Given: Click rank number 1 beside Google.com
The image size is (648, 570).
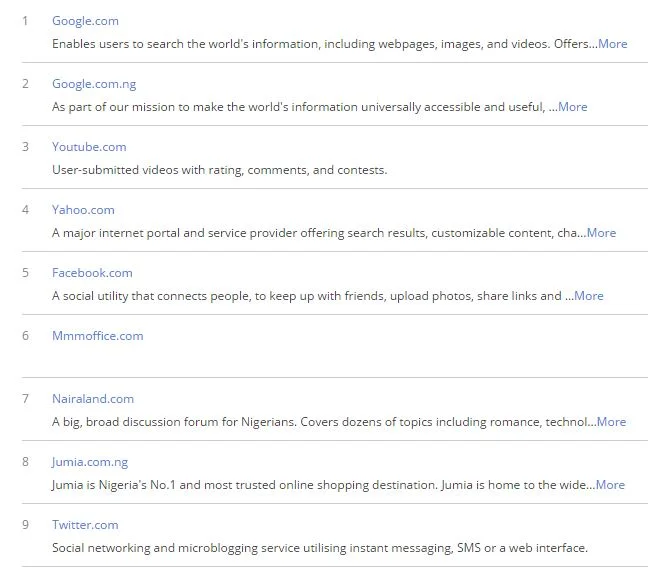Looking at the screenshot, I should pyautogui.click(x=26, y=21).
